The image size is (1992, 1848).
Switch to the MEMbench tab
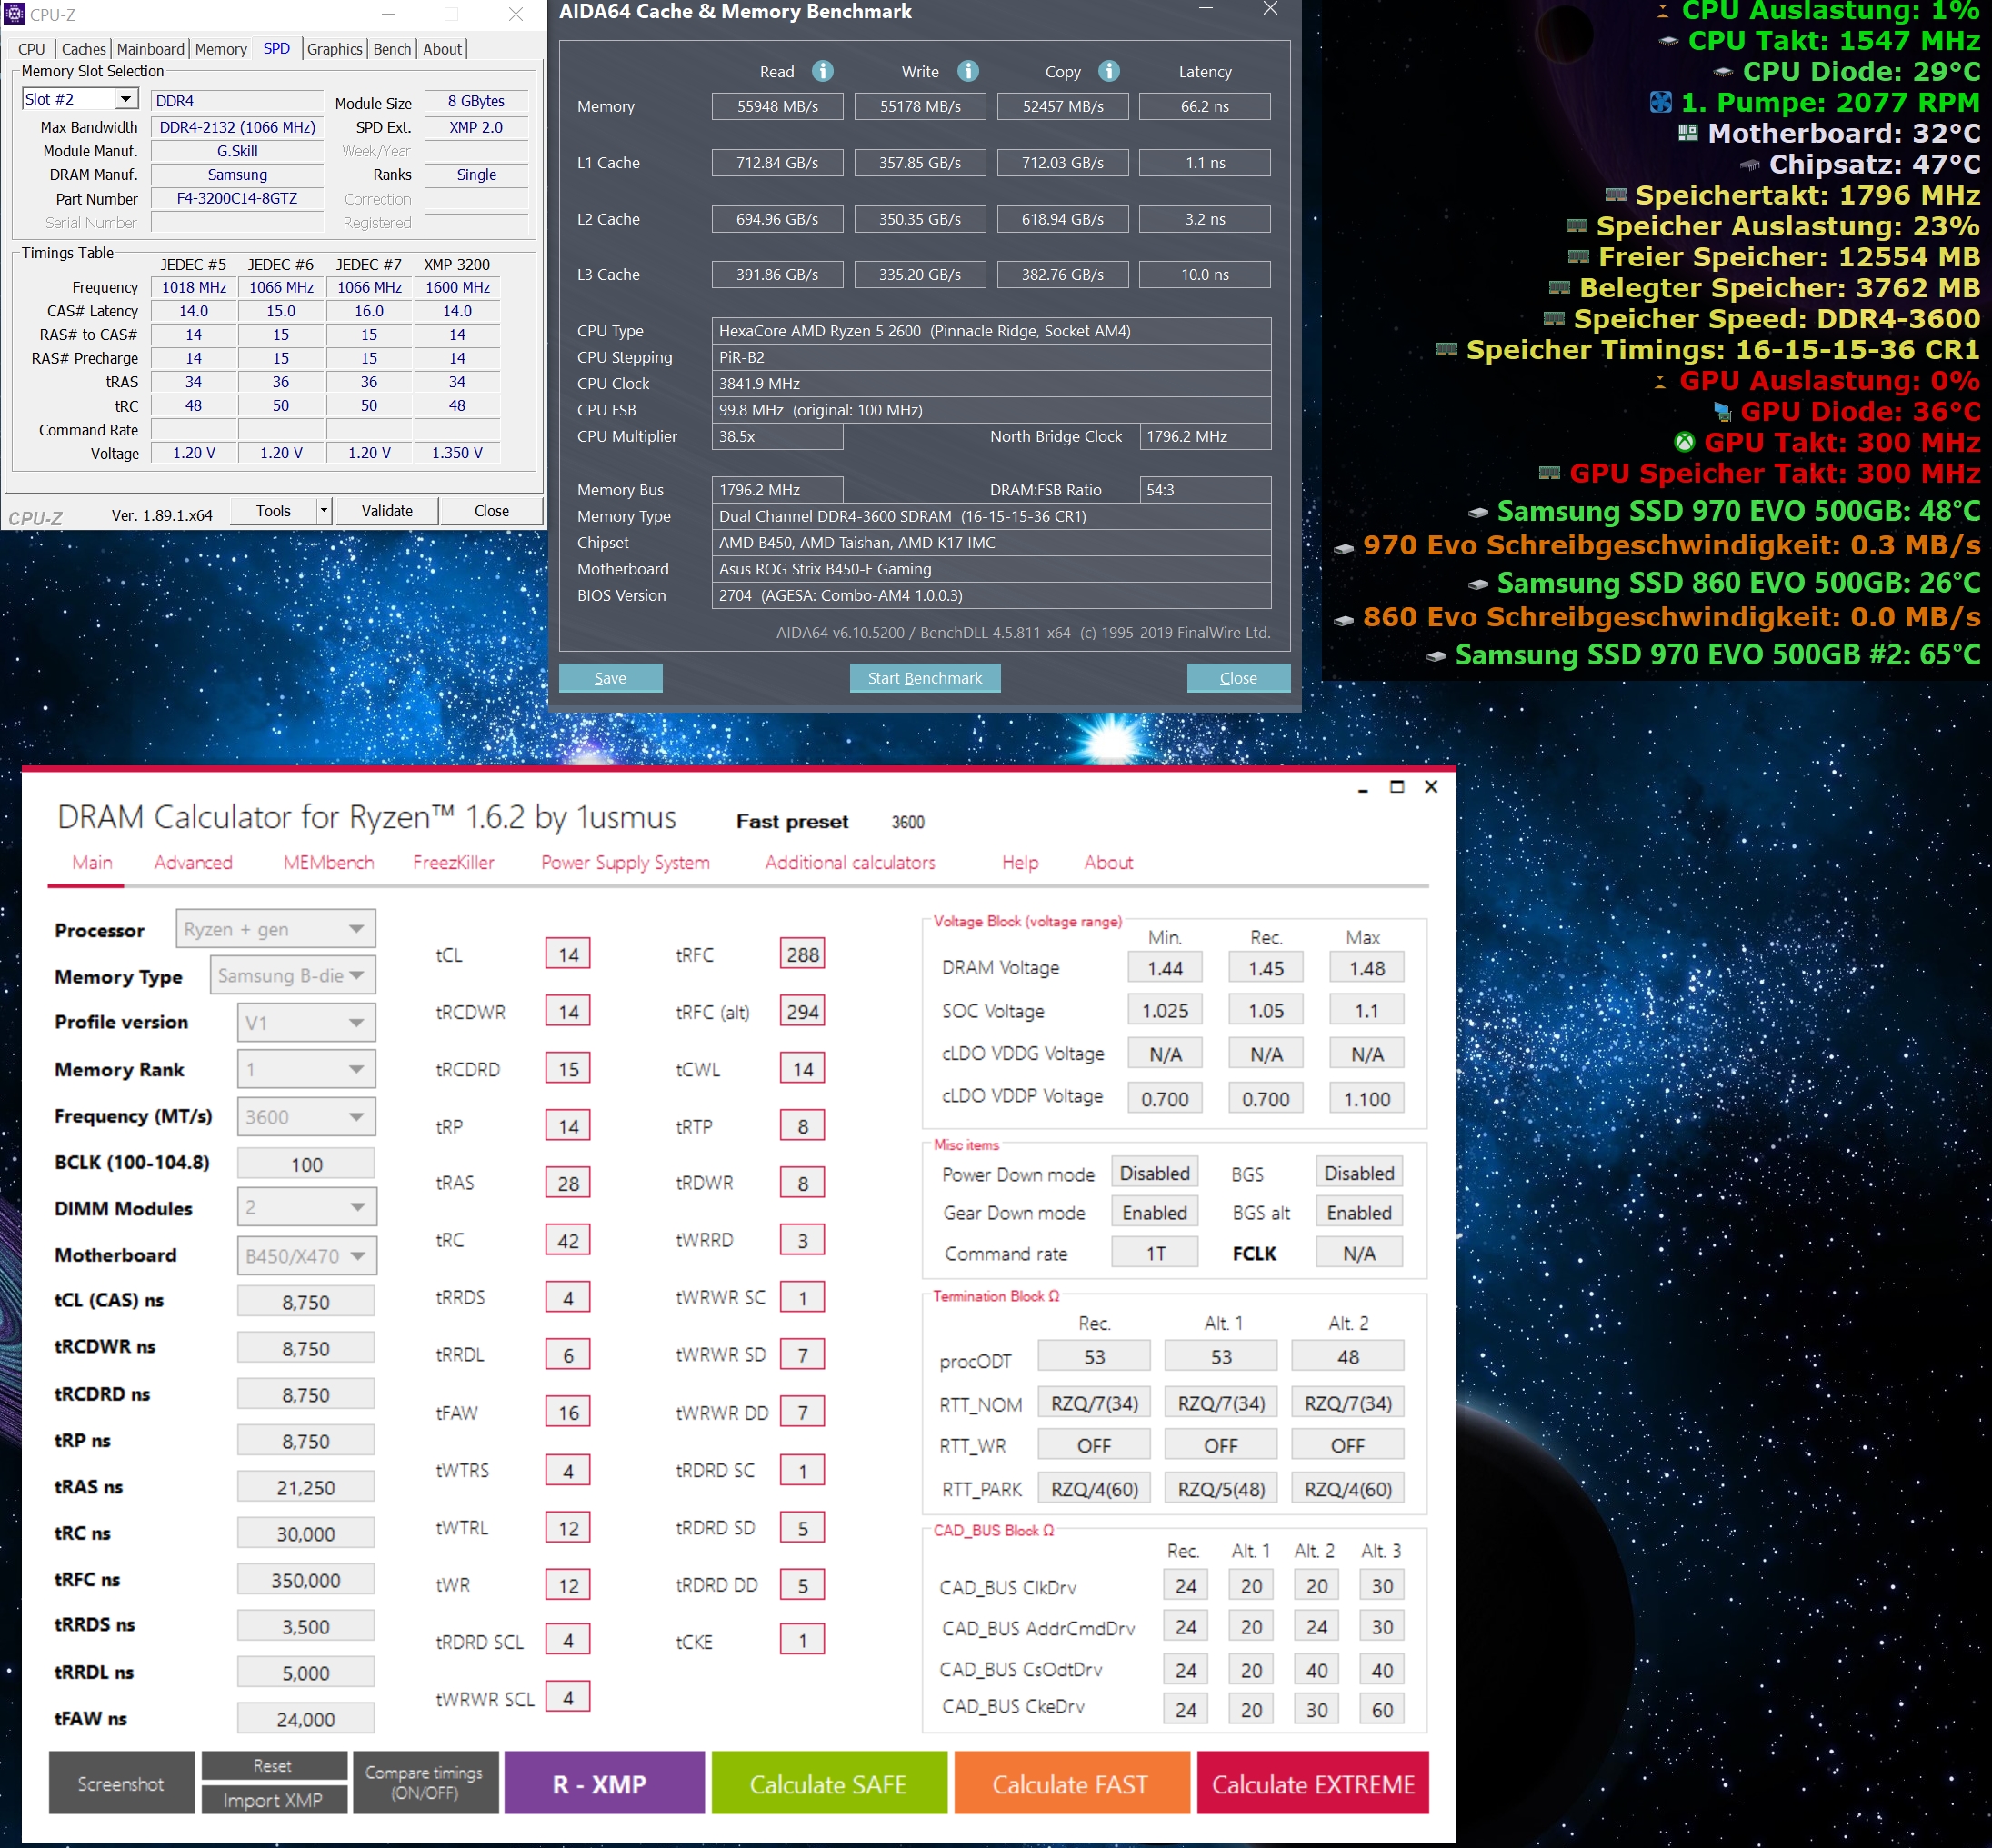point(328,862)
